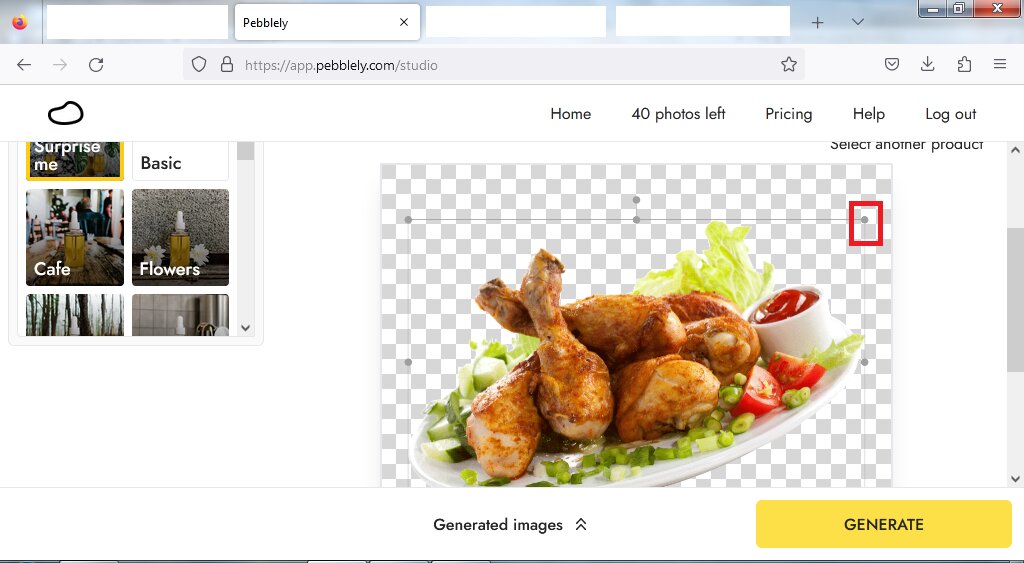Open a new tab with plus

(818, 23)
